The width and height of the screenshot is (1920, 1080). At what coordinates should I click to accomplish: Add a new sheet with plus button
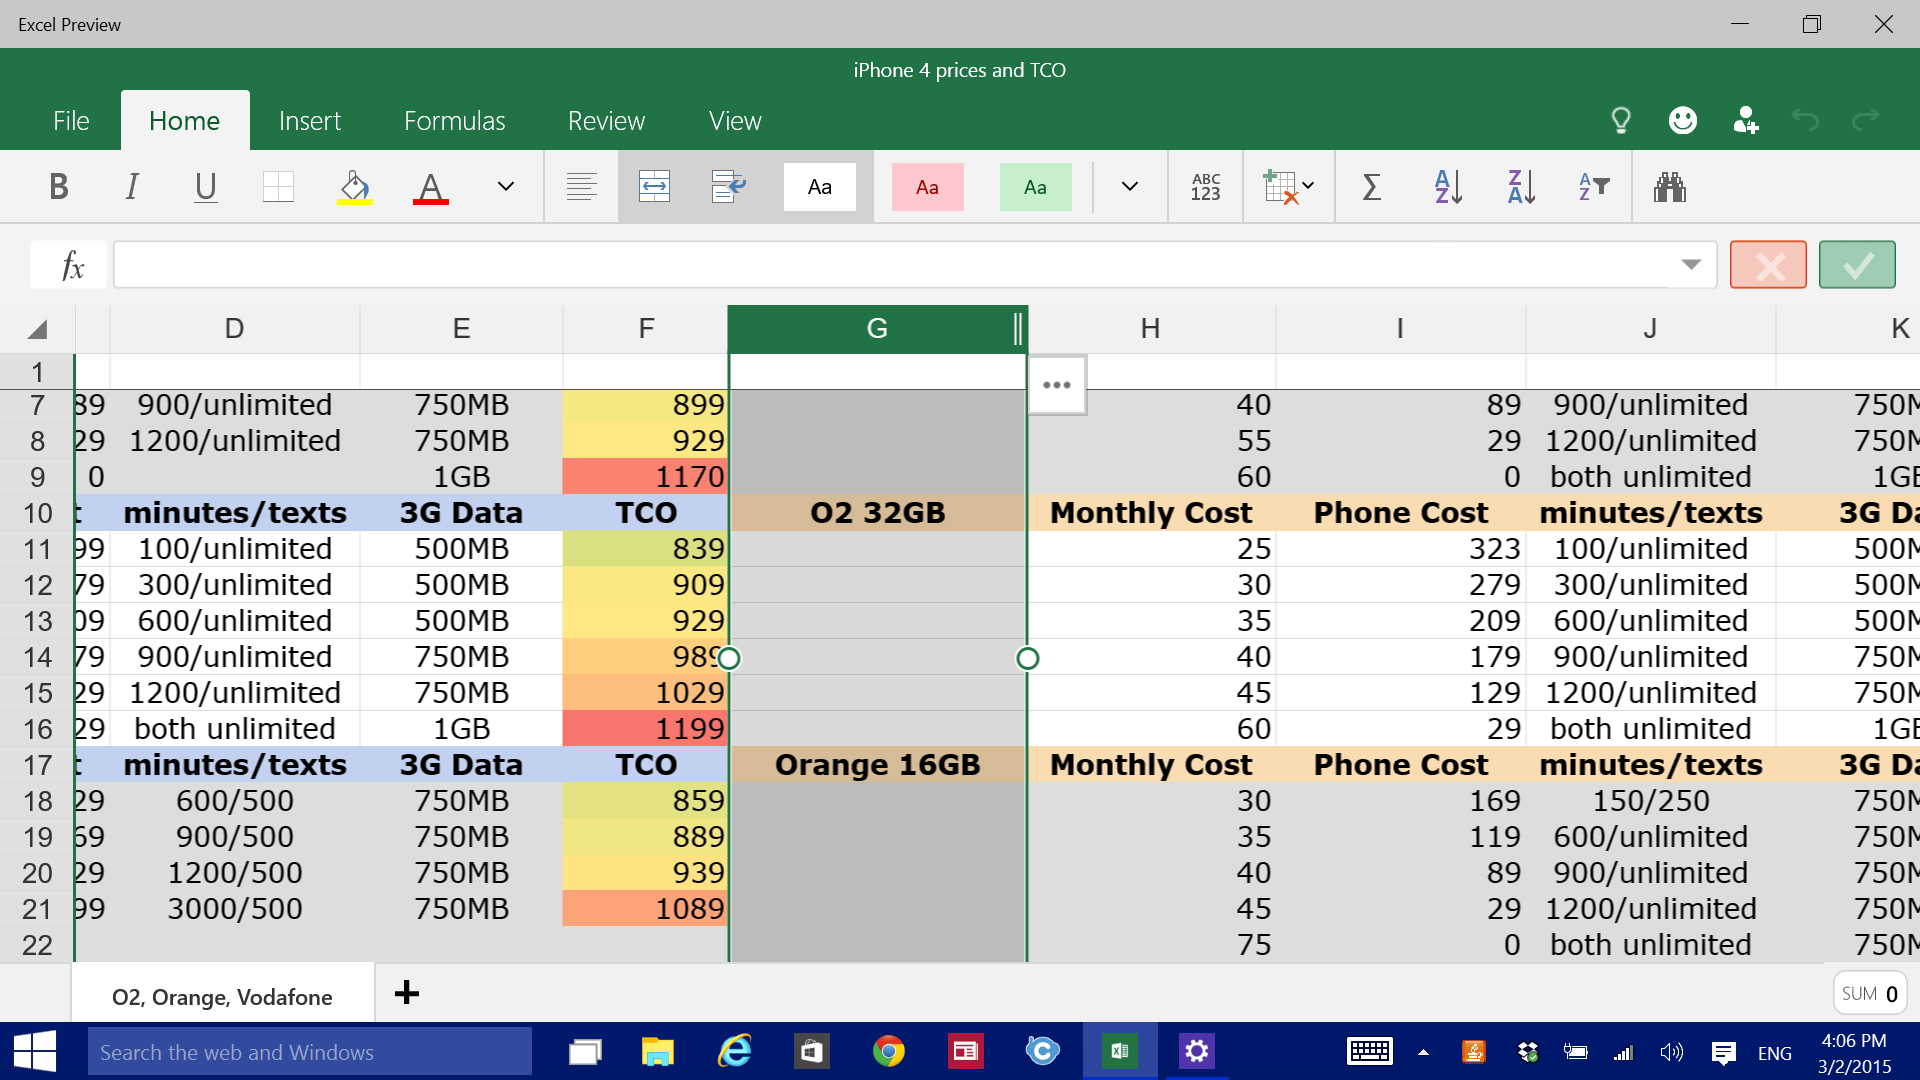[x=407, y=993]
